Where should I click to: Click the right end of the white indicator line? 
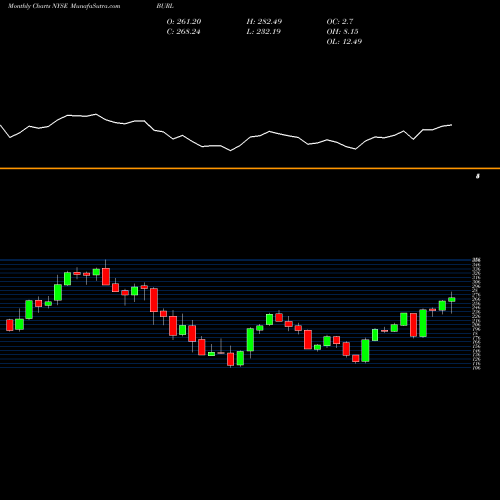pyautogui.click(x=452, y=125)
